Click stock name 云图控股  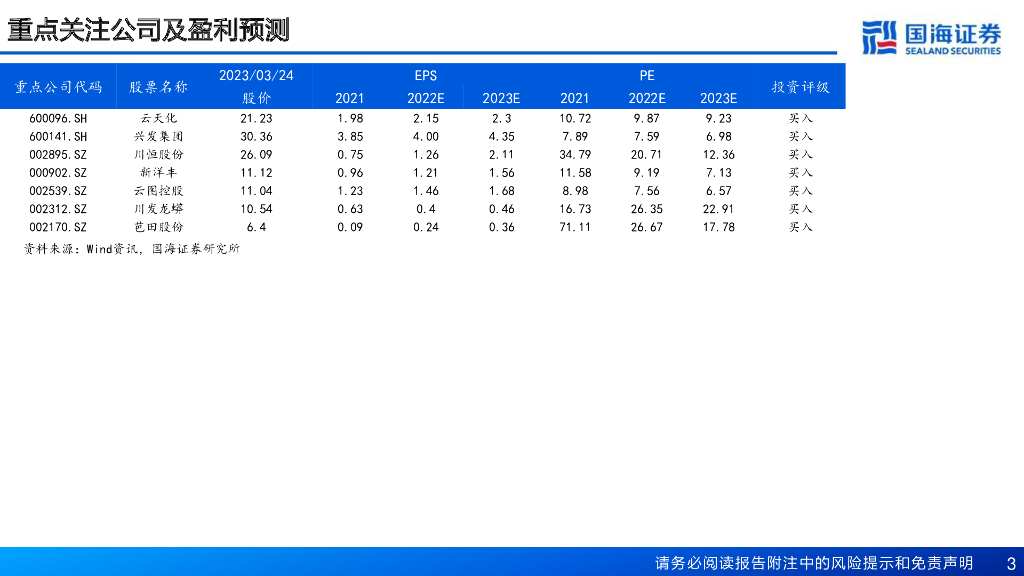coord(159,191)
